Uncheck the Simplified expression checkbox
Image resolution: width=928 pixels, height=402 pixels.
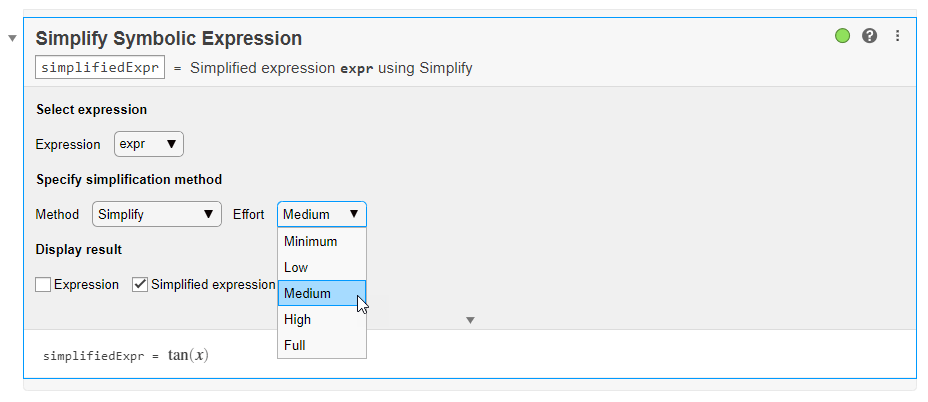140,285
